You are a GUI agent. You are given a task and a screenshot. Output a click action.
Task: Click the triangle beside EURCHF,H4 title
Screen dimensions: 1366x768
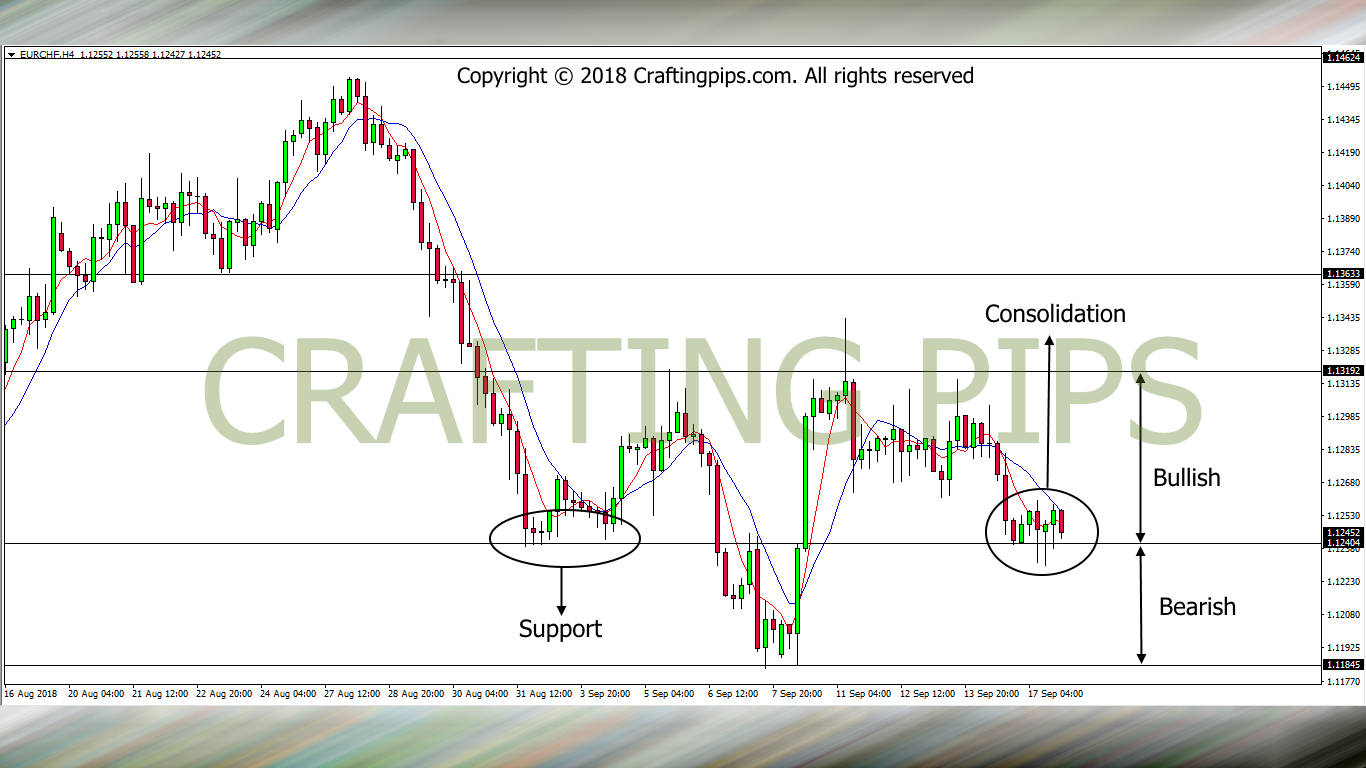(x=11, y=55)
